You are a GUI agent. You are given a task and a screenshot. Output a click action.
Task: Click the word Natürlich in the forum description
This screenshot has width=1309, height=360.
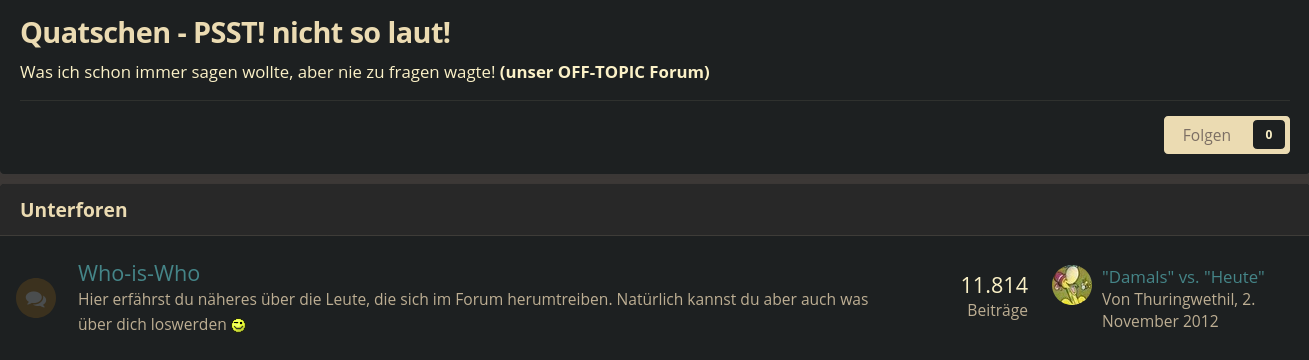pyautogui.click(x=650, y=299)
